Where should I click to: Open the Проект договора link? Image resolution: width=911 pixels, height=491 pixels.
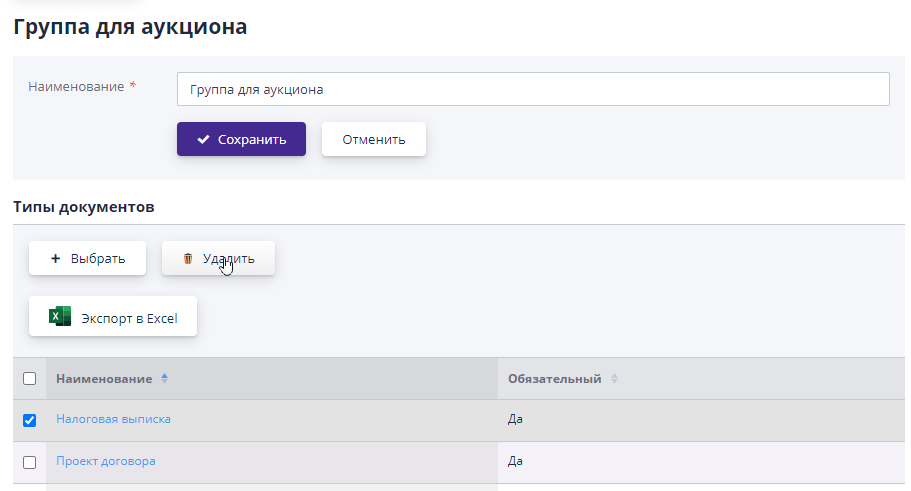tap(106, 461)
